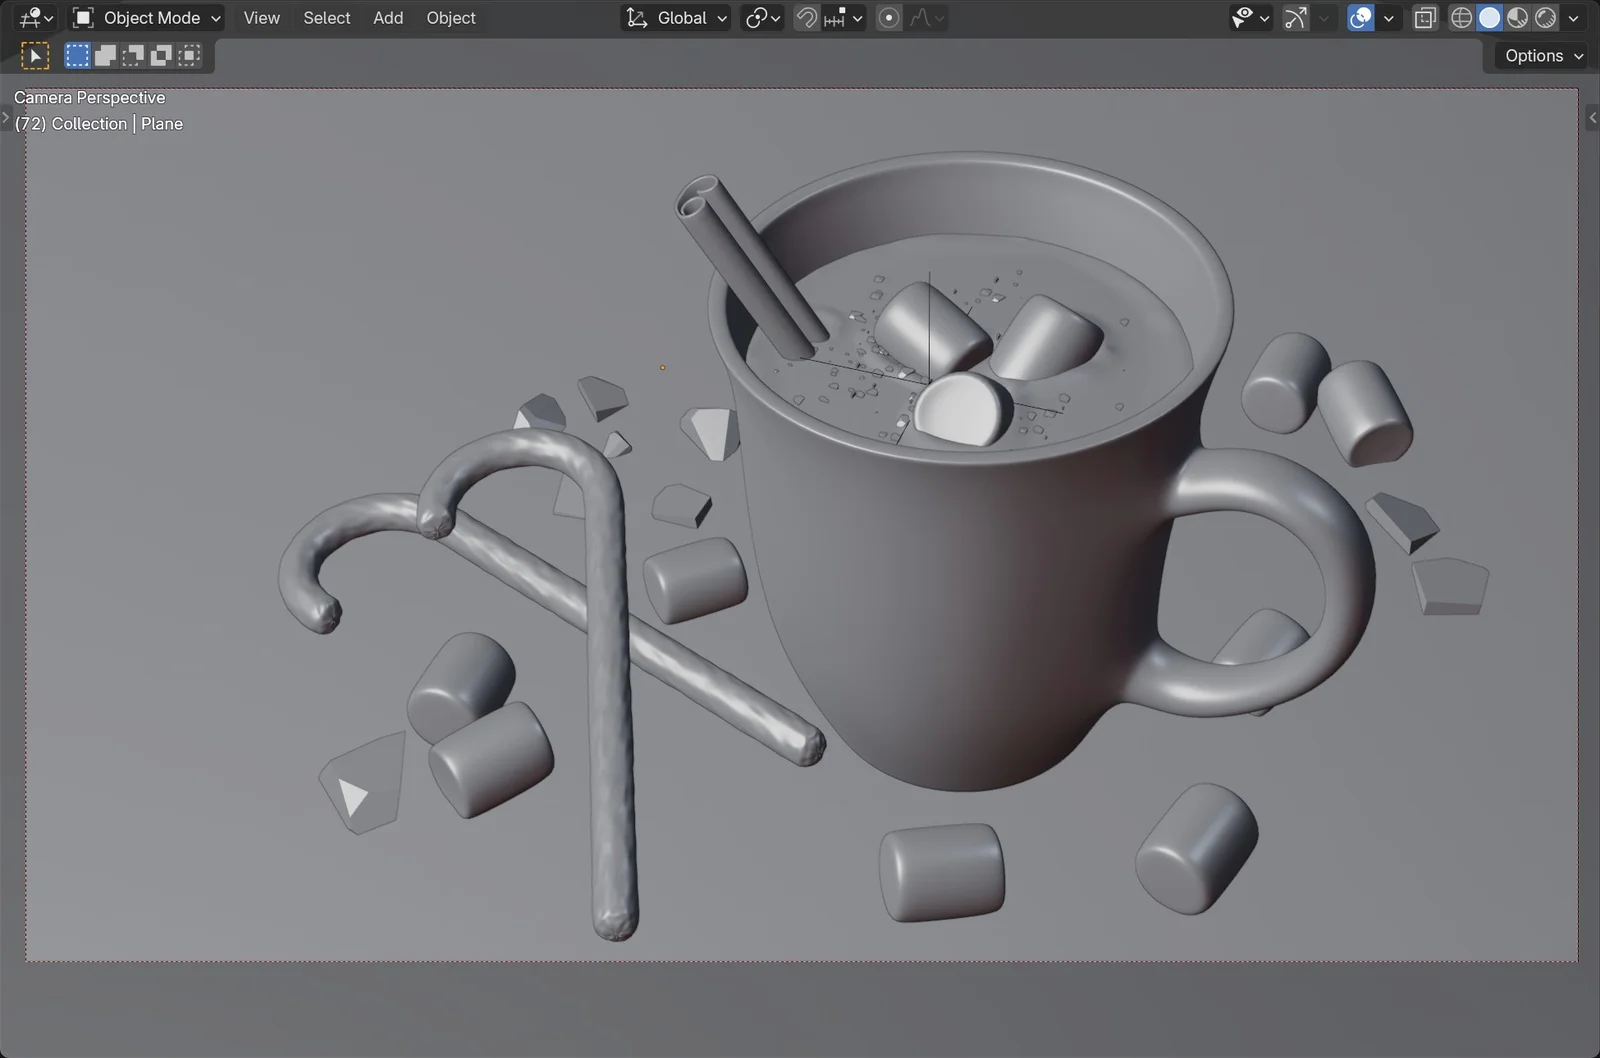Click the Options button
The image size is (1600, 1058).
click(x=1538, y=55)
